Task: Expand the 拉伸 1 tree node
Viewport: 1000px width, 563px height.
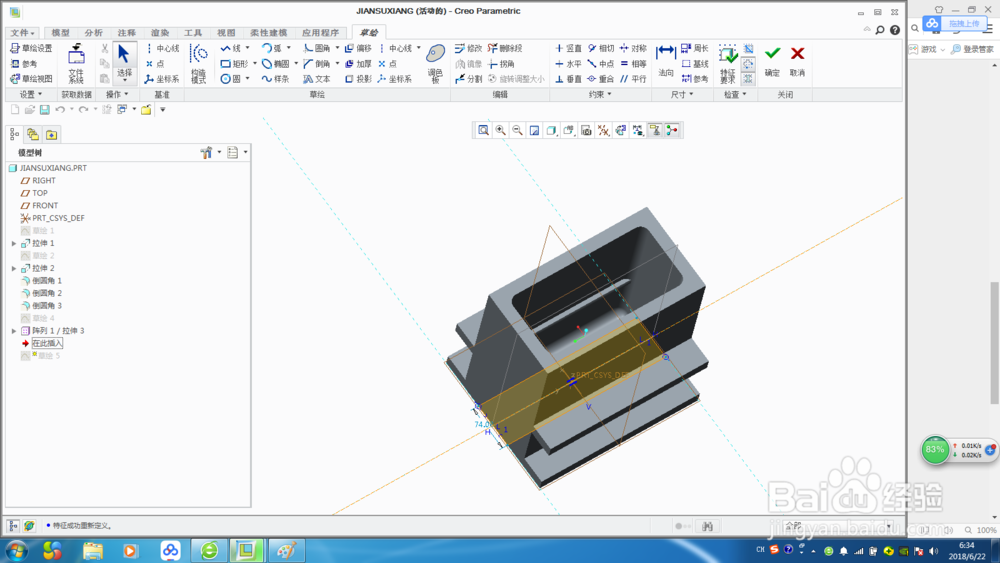Action: point(14,244)
